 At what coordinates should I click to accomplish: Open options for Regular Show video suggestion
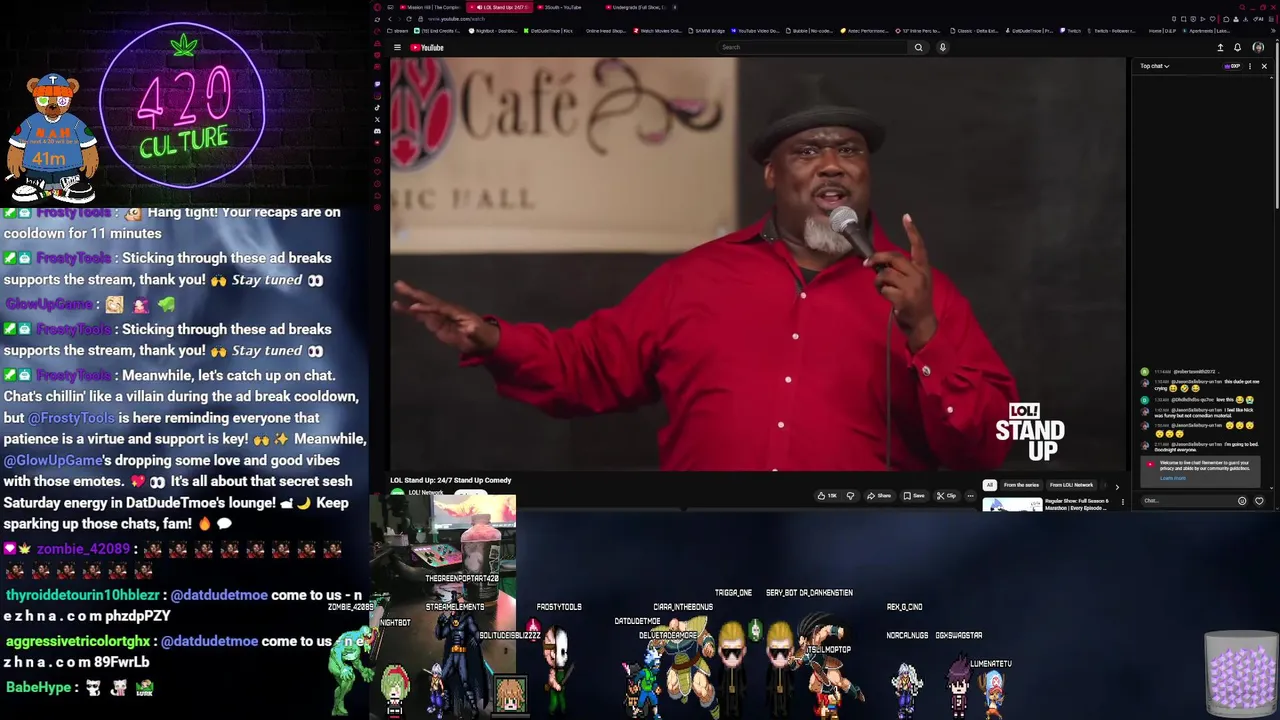click(x=1122, y=502)
